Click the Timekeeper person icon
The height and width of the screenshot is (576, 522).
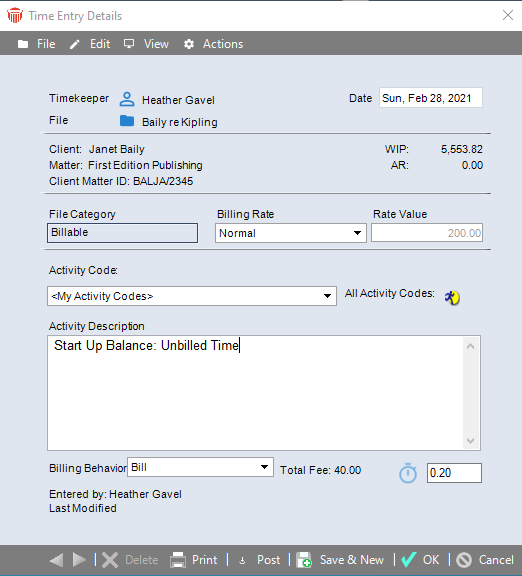tap(127, 99)
